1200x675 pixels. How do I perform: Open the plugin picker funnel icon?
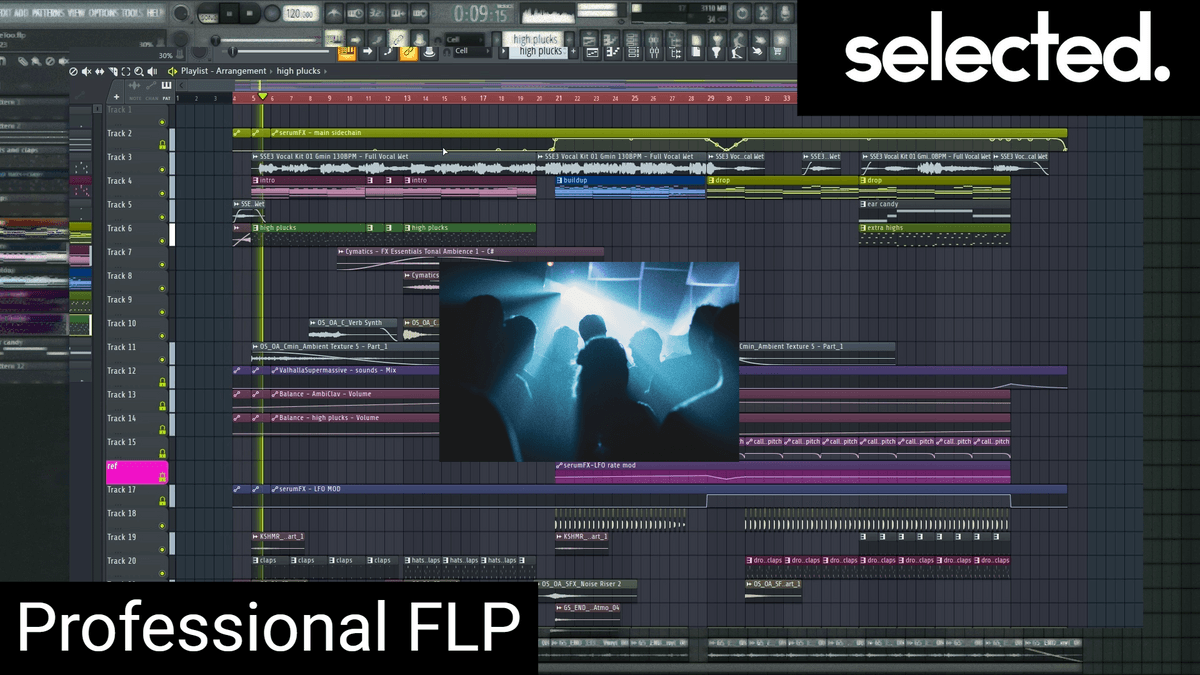(x=717, y=49)
